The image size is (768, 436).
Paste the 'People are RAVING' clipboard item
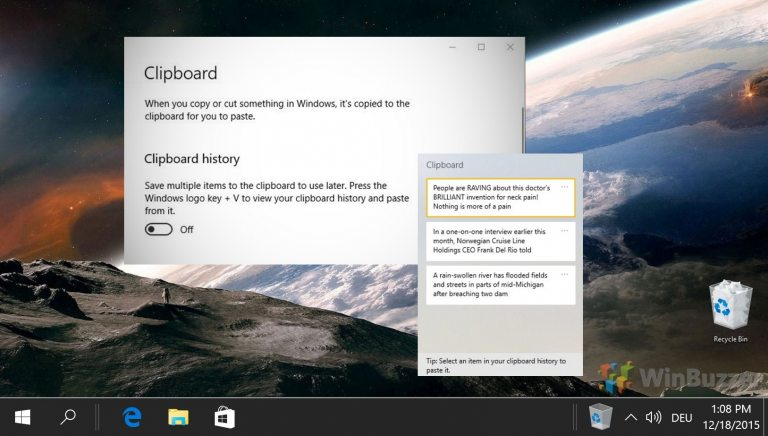coord(490,198)
